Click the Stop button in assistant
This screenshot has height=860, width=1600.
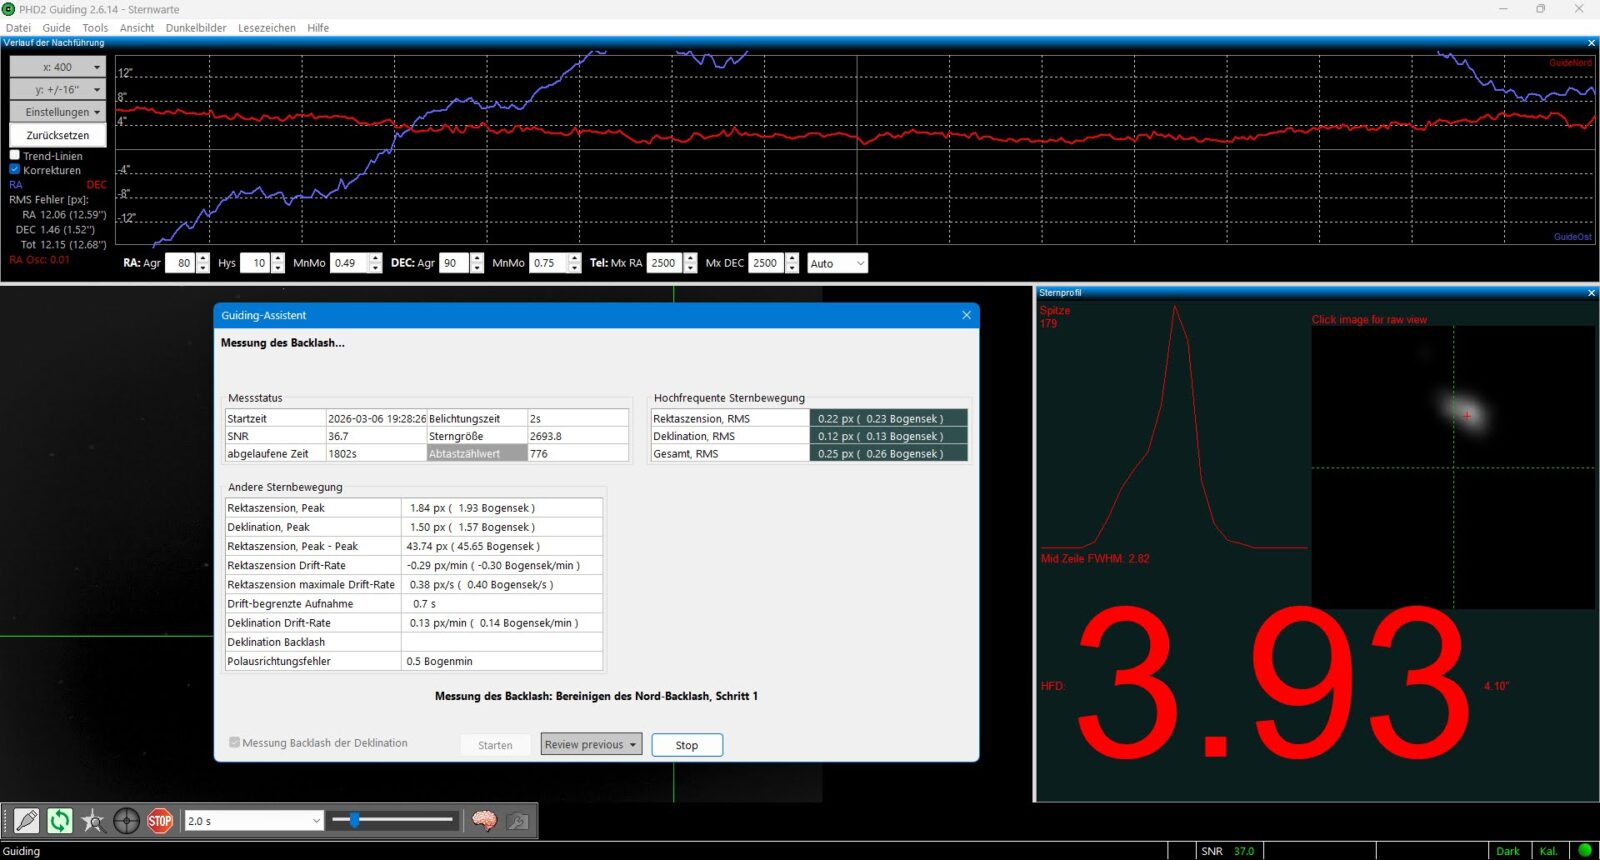(x=687, y=745)
